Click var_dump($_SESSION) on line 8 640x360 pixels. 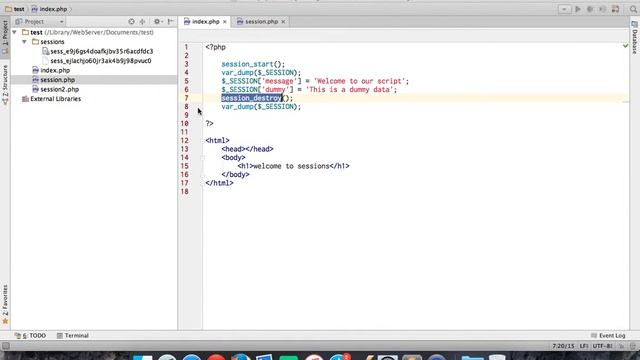(x=261, y=107)
